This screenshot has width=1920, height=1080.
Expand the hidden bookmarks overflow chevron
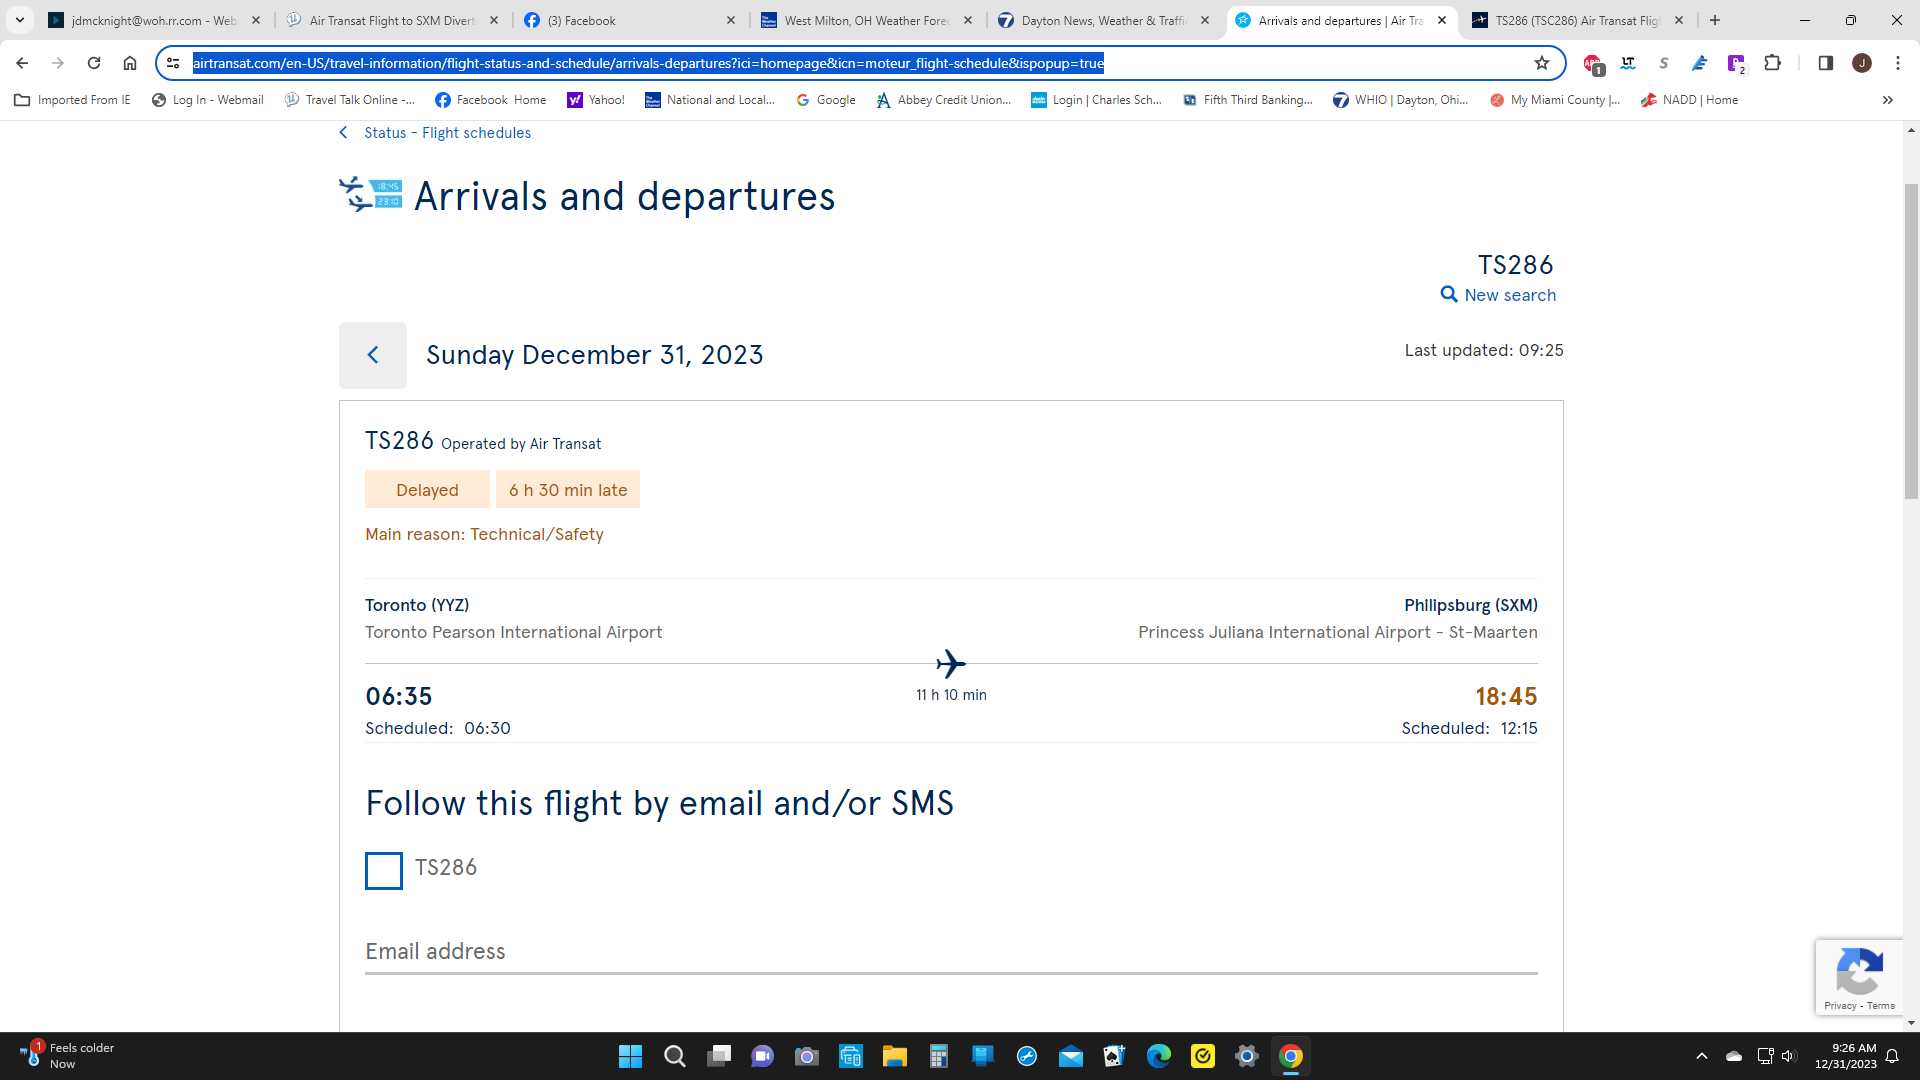(1887, 100)
